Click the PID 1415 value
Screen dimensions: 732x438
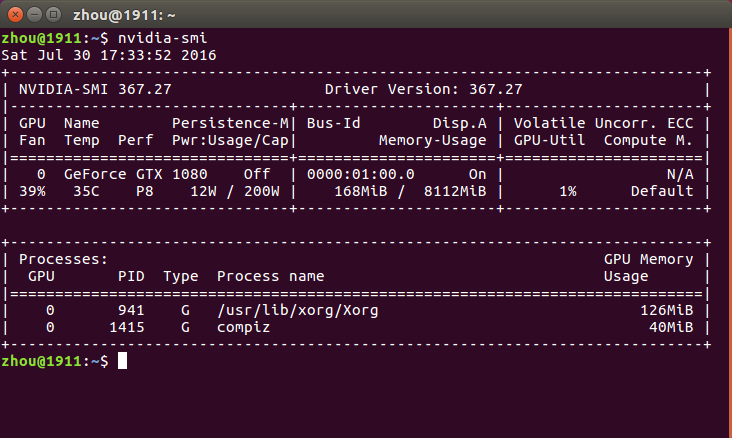127,327
